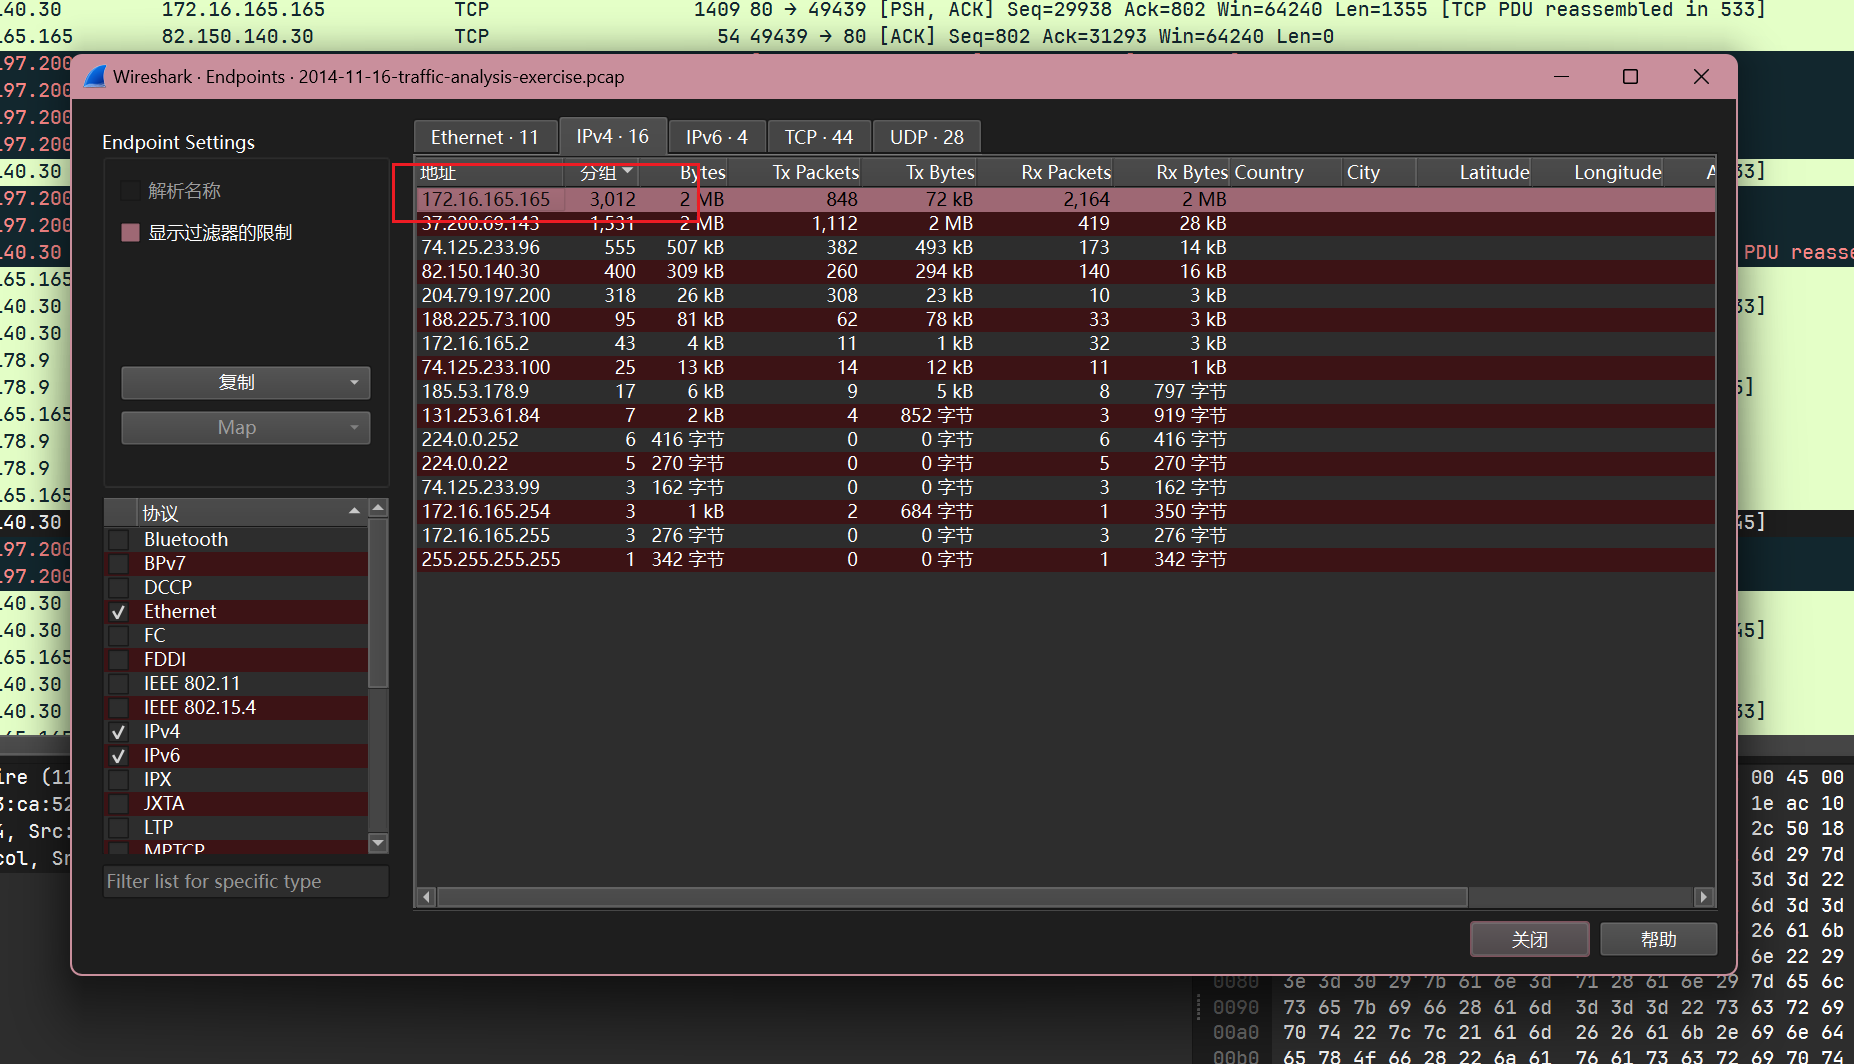The image size is (1854, 1064).
Task: Open the Ethernet · 11 tab
Action: point(485,137)
